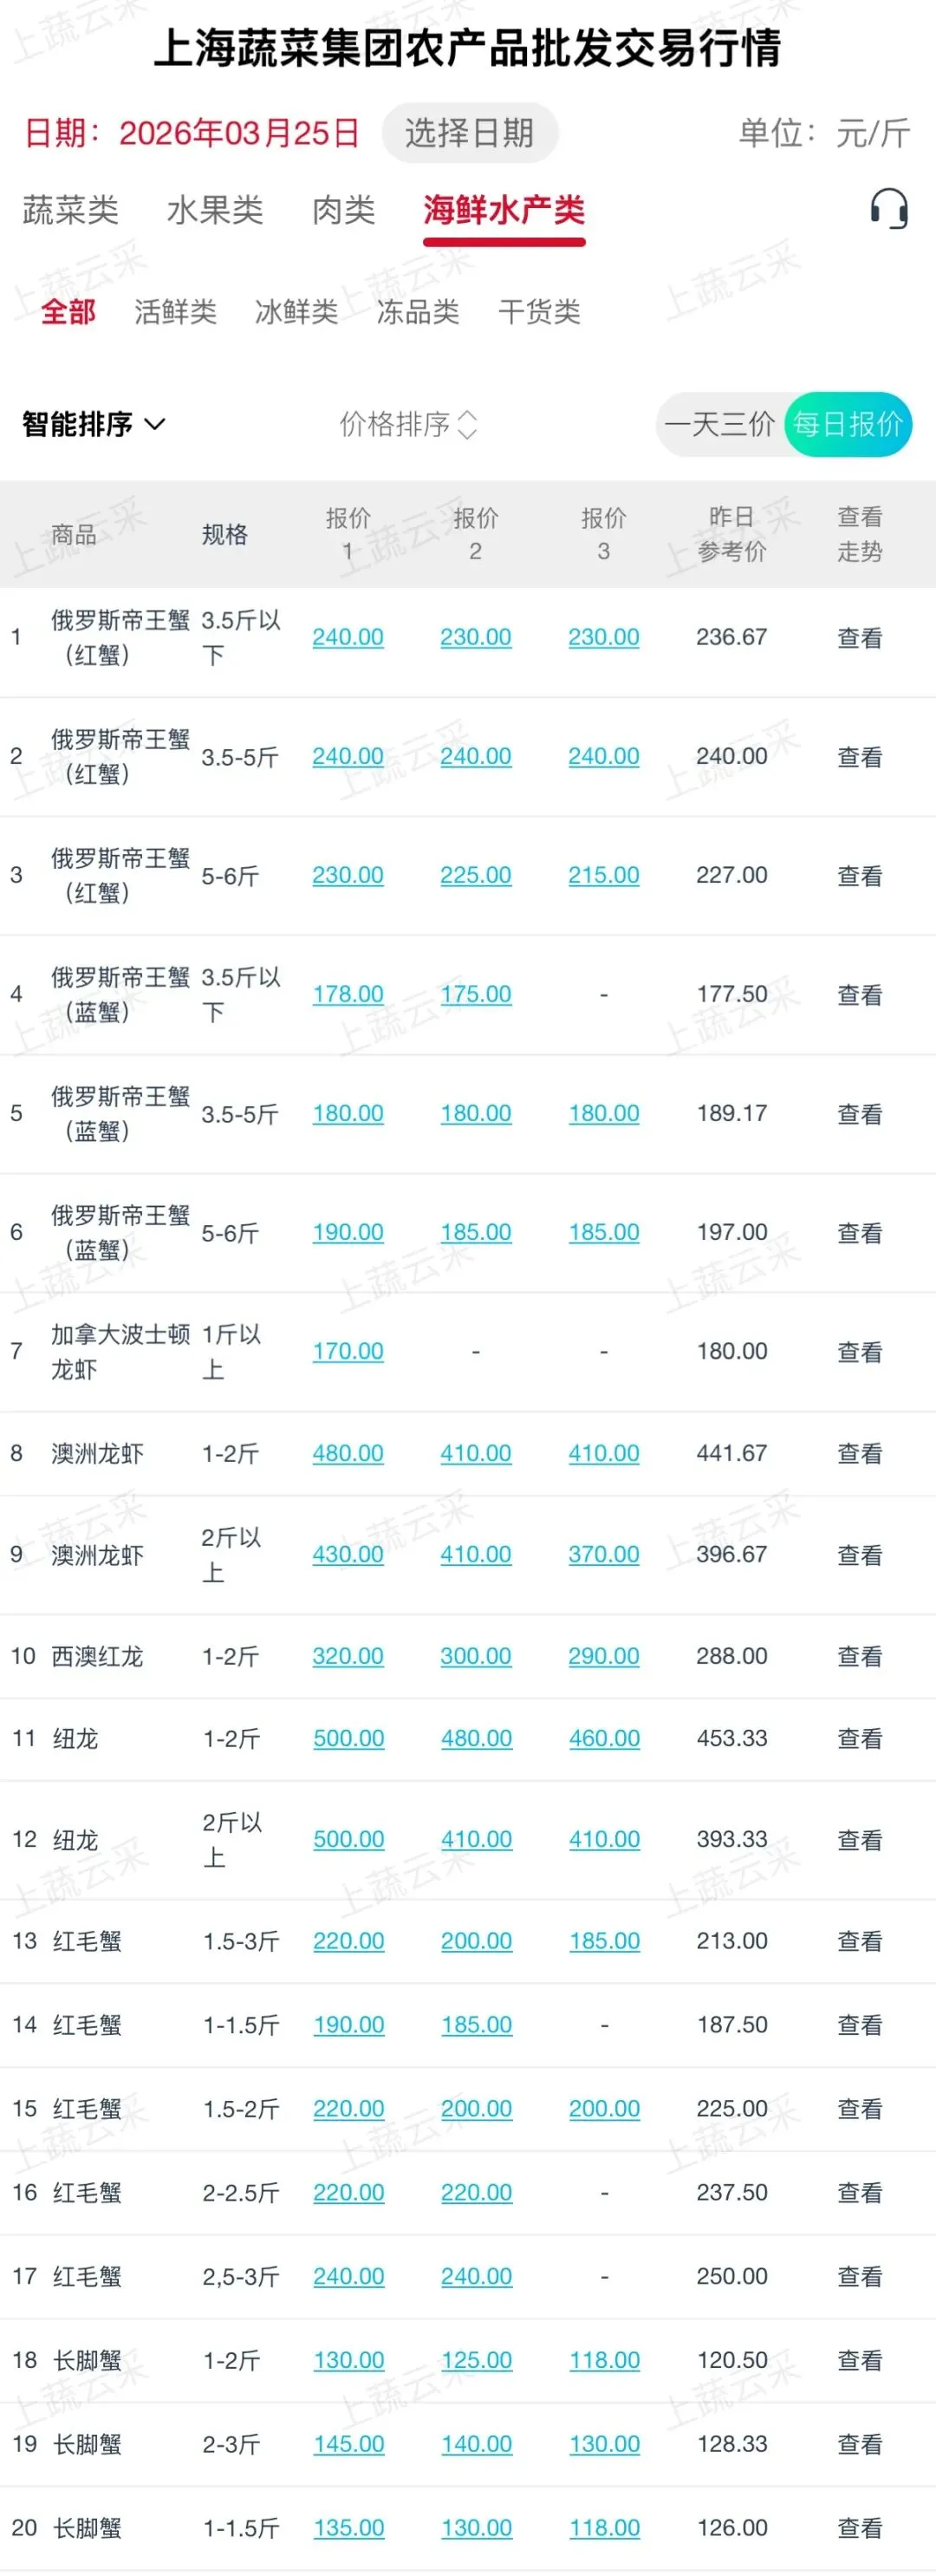Toggle the price sort arrows icon

[467, 425]
